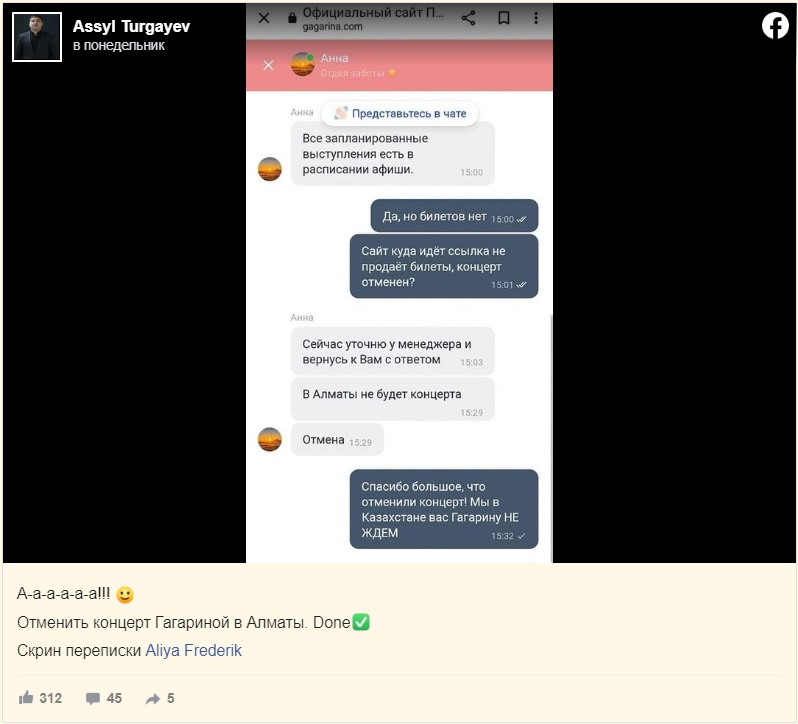Click the chat scrollbar on right edge
798x724 pixels.
click(551, 438)
